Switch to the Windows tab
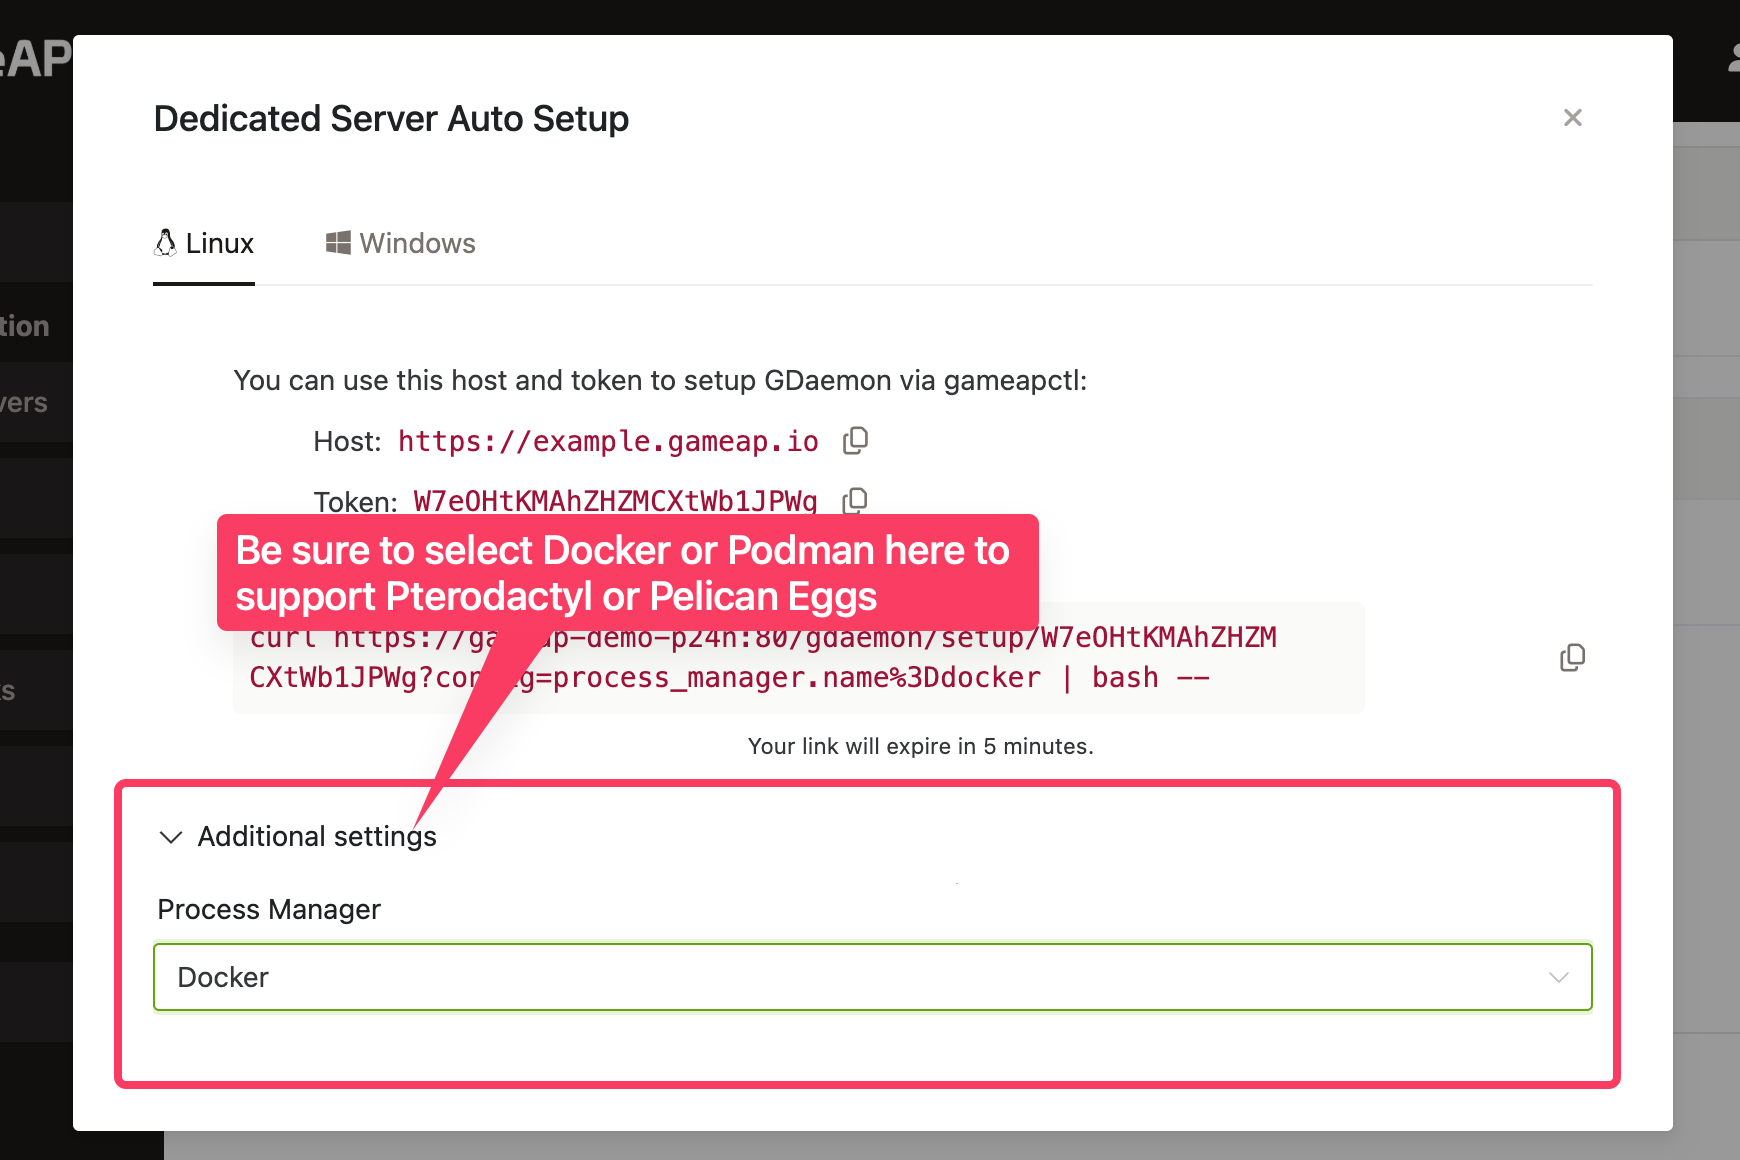 tap(401, 244)
